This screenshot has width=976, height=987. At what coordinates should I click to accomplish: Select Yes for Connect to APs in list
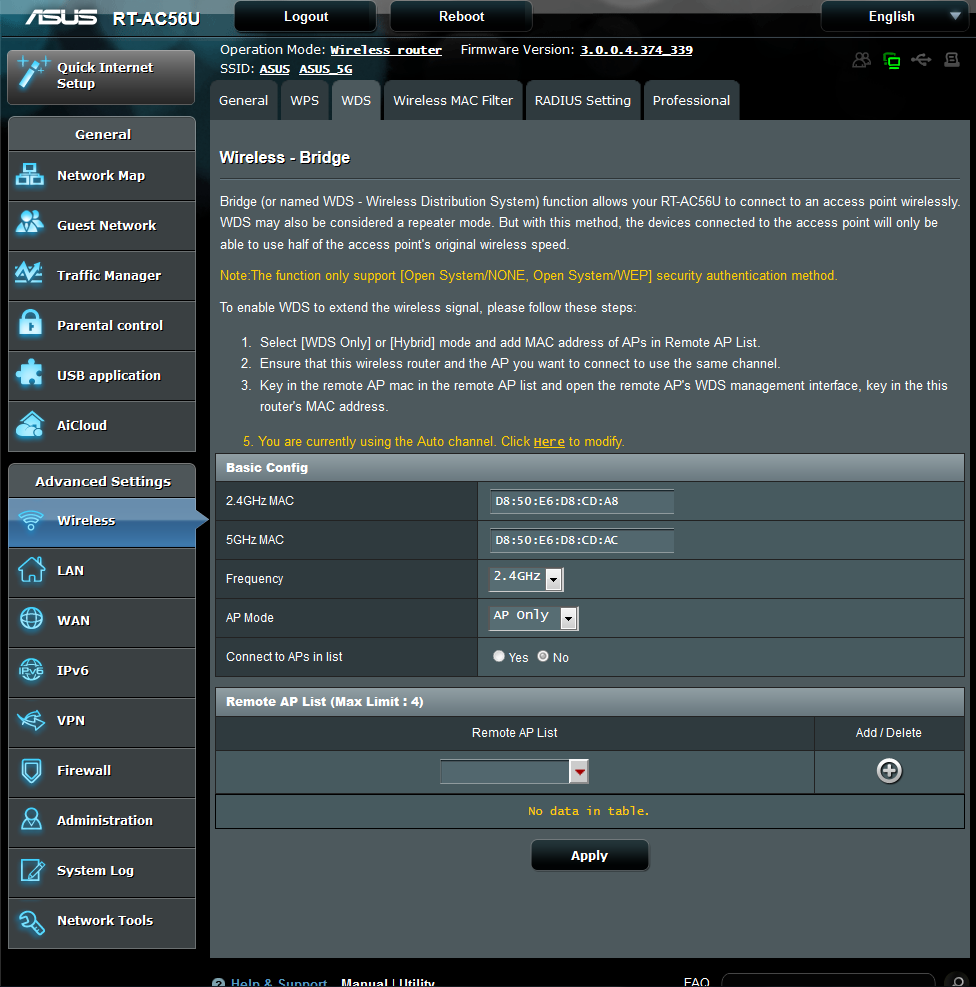pos(499,656)
